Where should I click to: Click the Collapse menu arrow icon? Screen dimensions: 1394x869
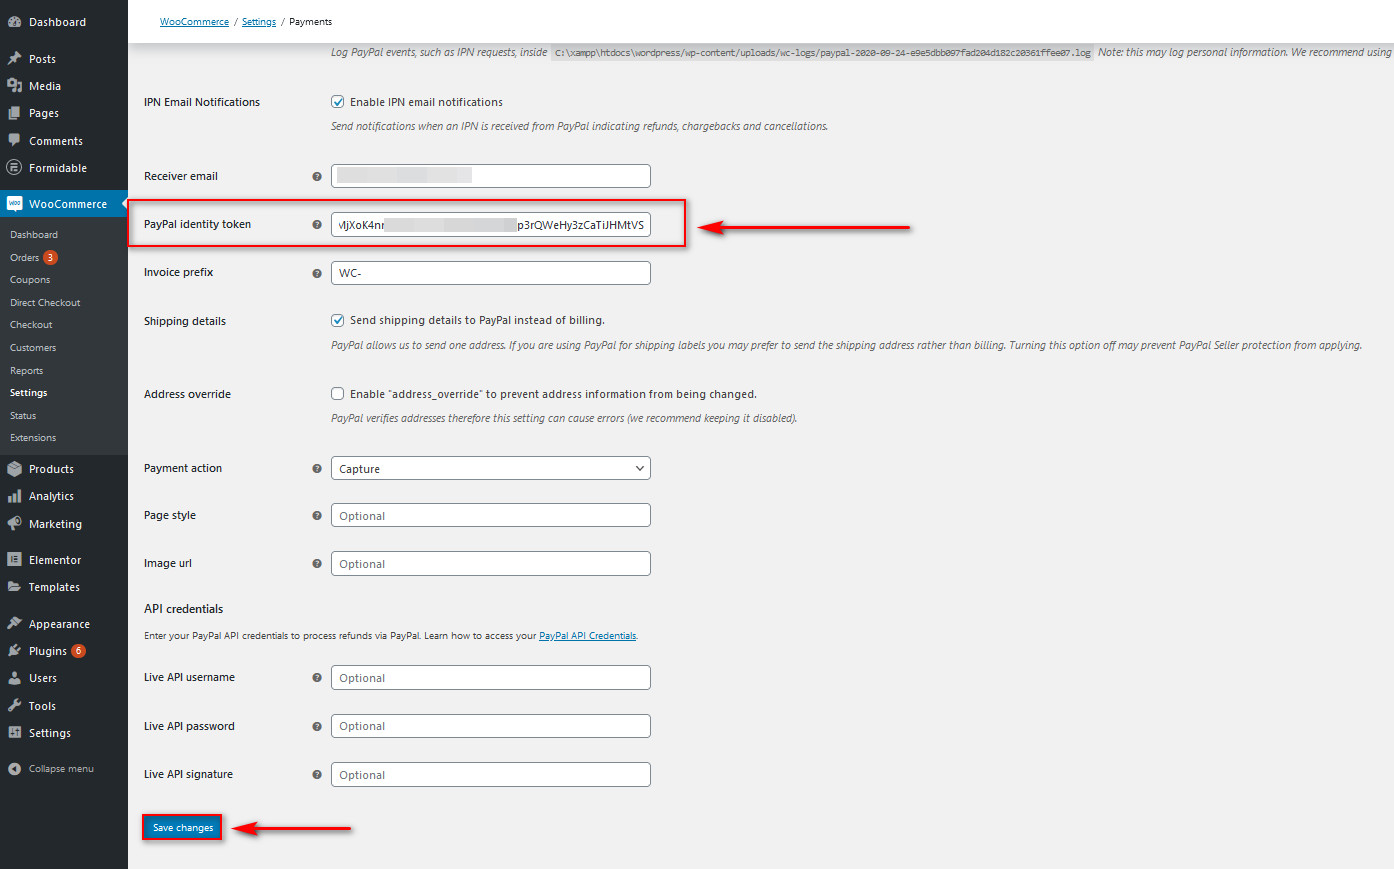(x=14, y=769)
